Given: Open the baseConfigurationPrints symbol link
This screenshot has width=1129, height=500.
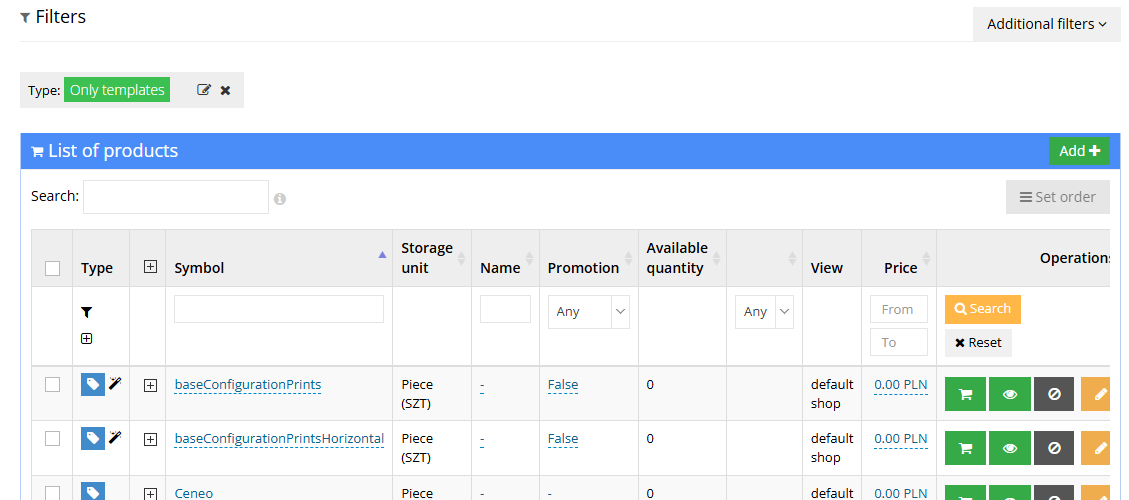Looking at the screenshot, I should click(x=248, y=385).
